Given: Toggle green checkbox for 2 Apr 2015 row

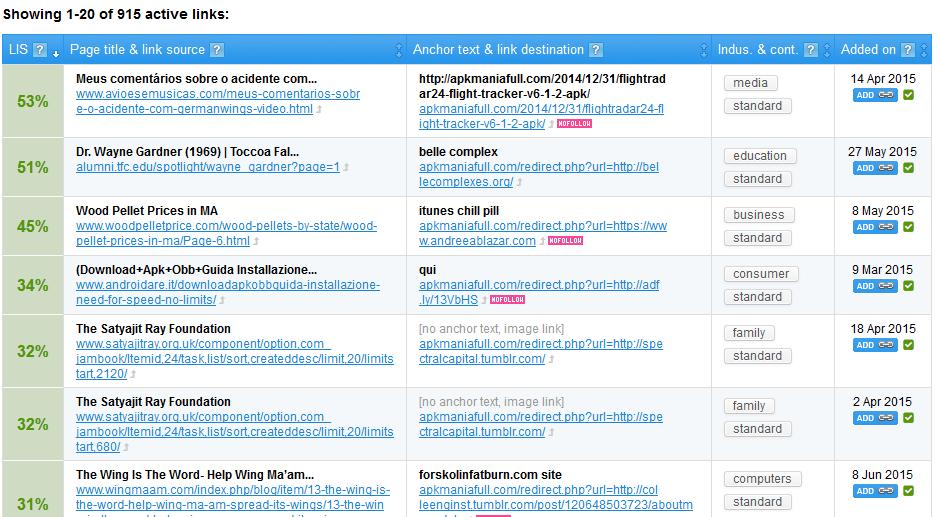Looking at the screenshot, I should pos(908,418).
